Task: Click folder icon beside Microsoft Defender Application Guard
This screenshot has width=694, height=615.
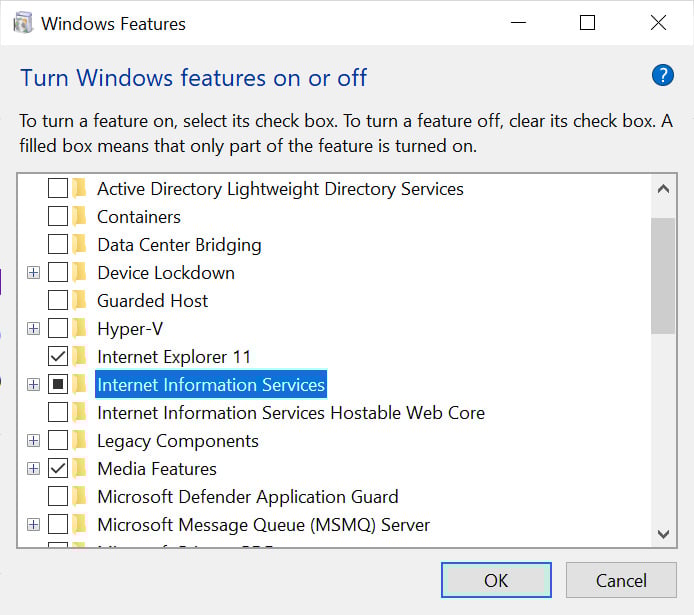Action: (x=80, y=496)
